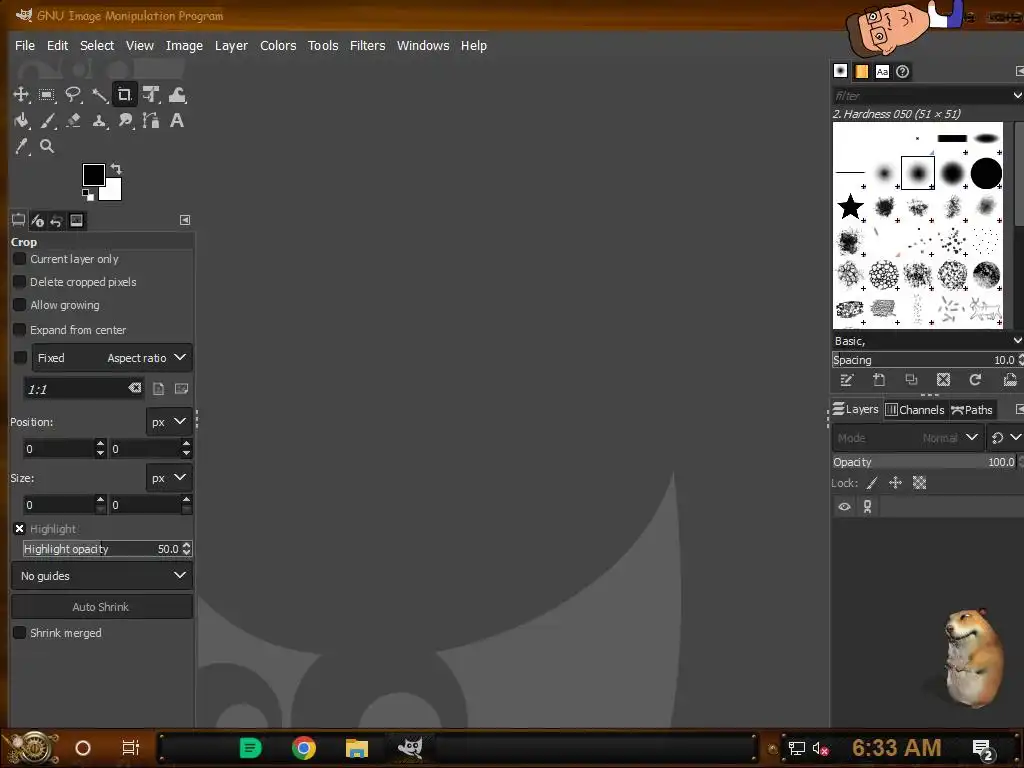
Task: Open the Filters menu
Action: pos(368,46)
